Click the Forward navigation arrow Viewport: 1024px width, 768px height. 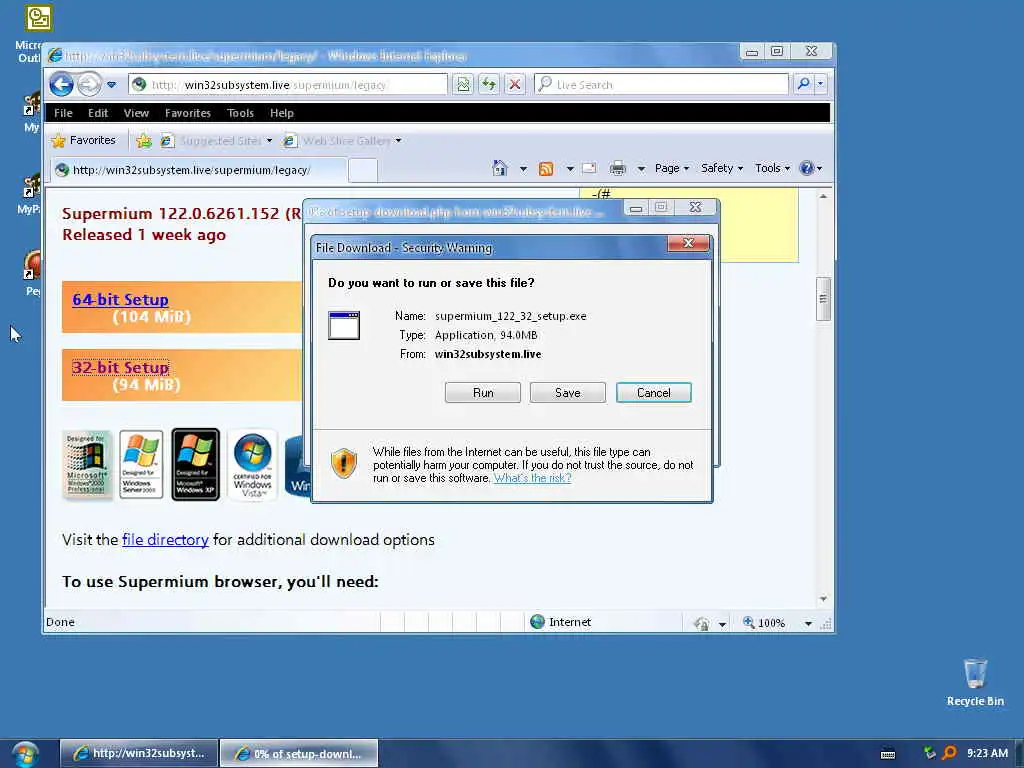click(x=89, y=84)
